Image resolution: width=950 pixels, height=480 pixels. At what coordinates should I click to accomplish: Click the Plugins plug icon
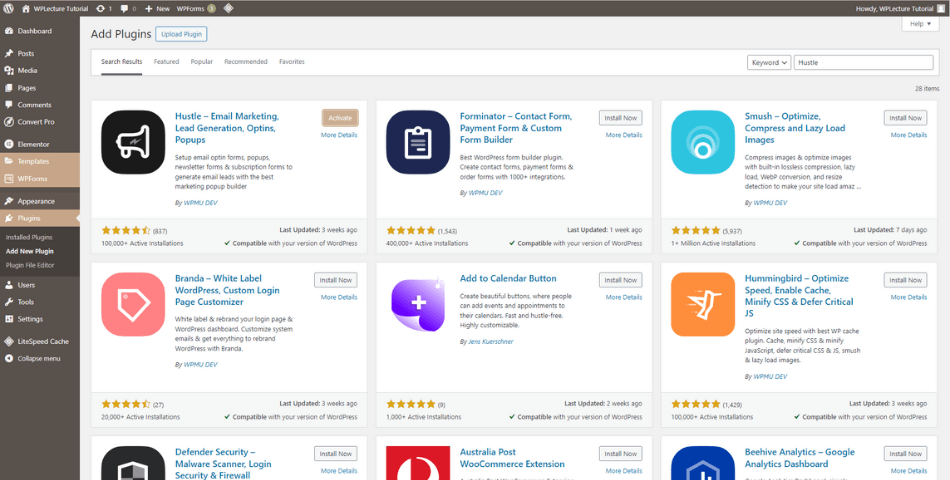[x=9, y=218]
